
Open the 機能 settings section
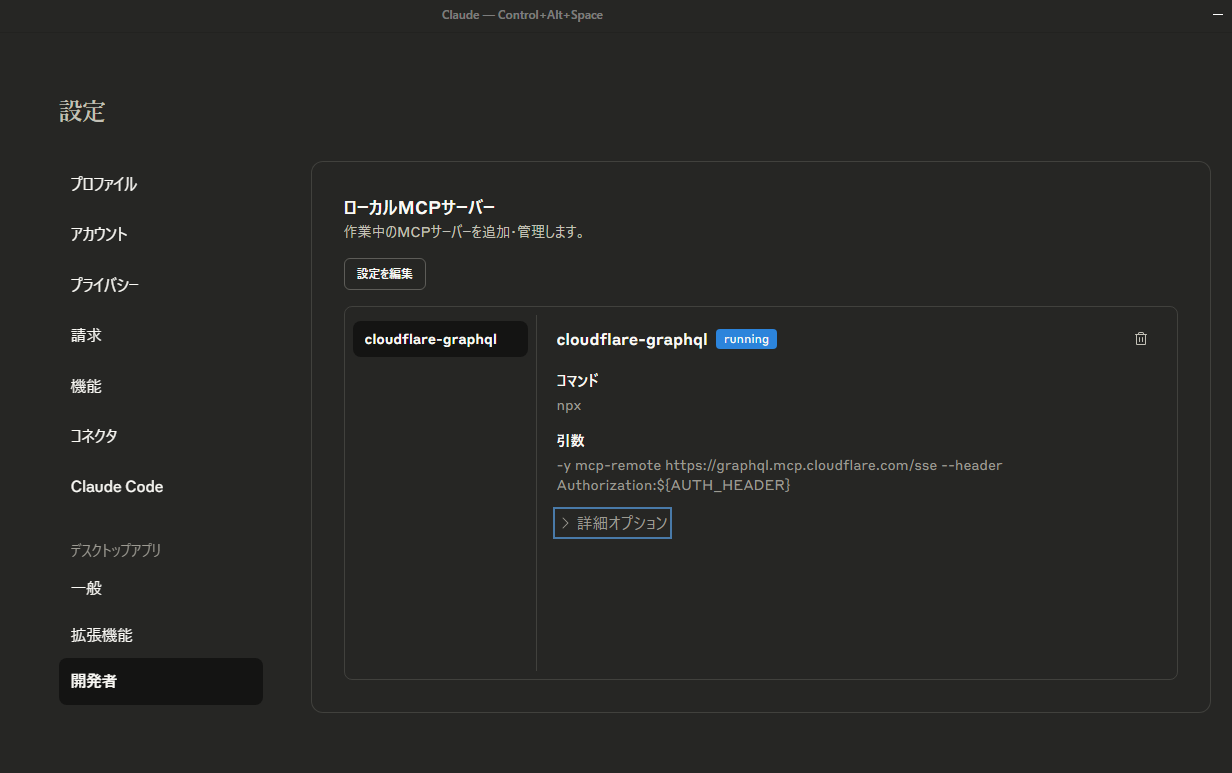[x=86, y=386]
